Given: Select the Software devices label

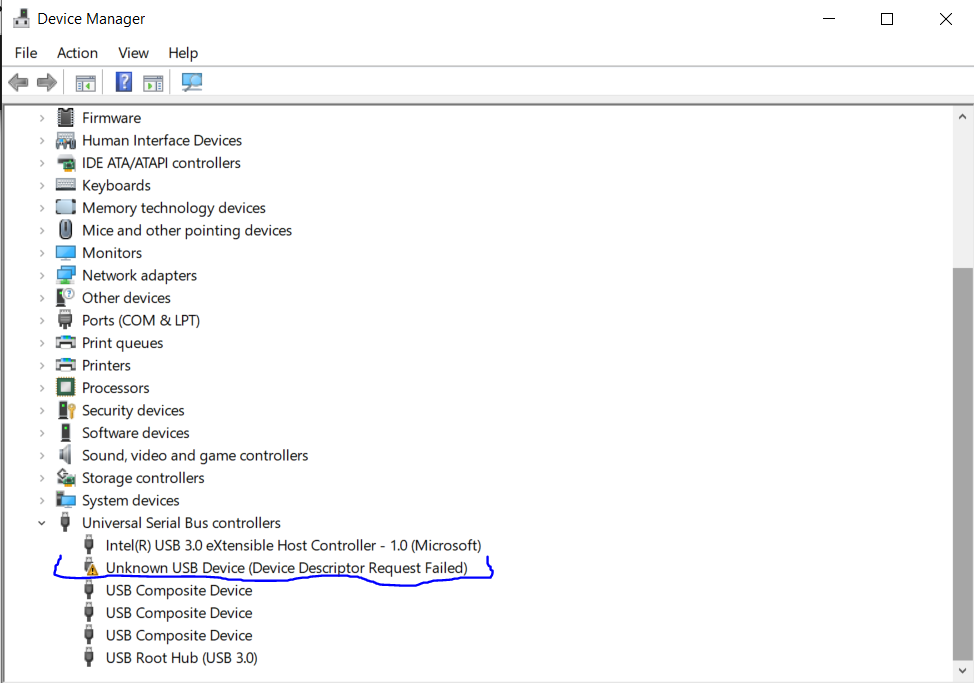Looking at the screenshot, I should 135,433.
